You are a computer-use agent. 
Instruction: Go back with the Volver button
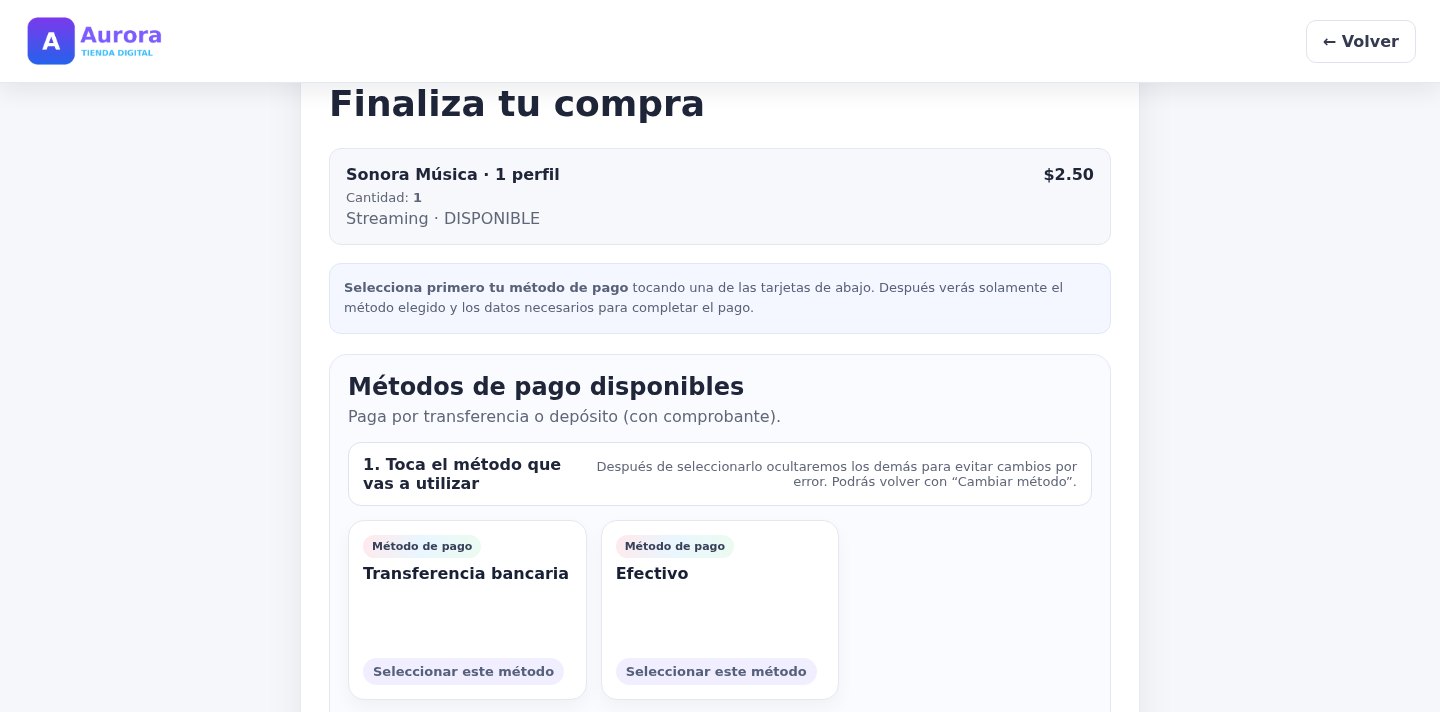tap(1360, 41)
